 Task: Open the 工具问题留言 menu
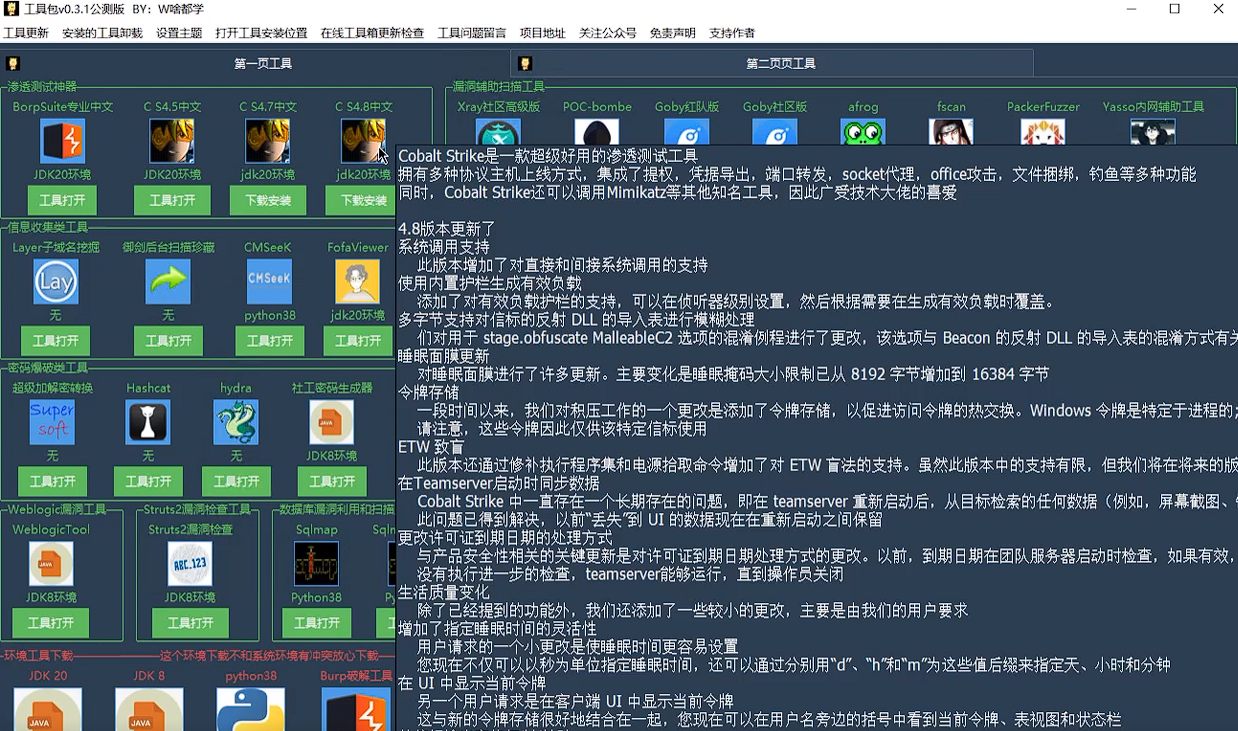coord(472,33)
